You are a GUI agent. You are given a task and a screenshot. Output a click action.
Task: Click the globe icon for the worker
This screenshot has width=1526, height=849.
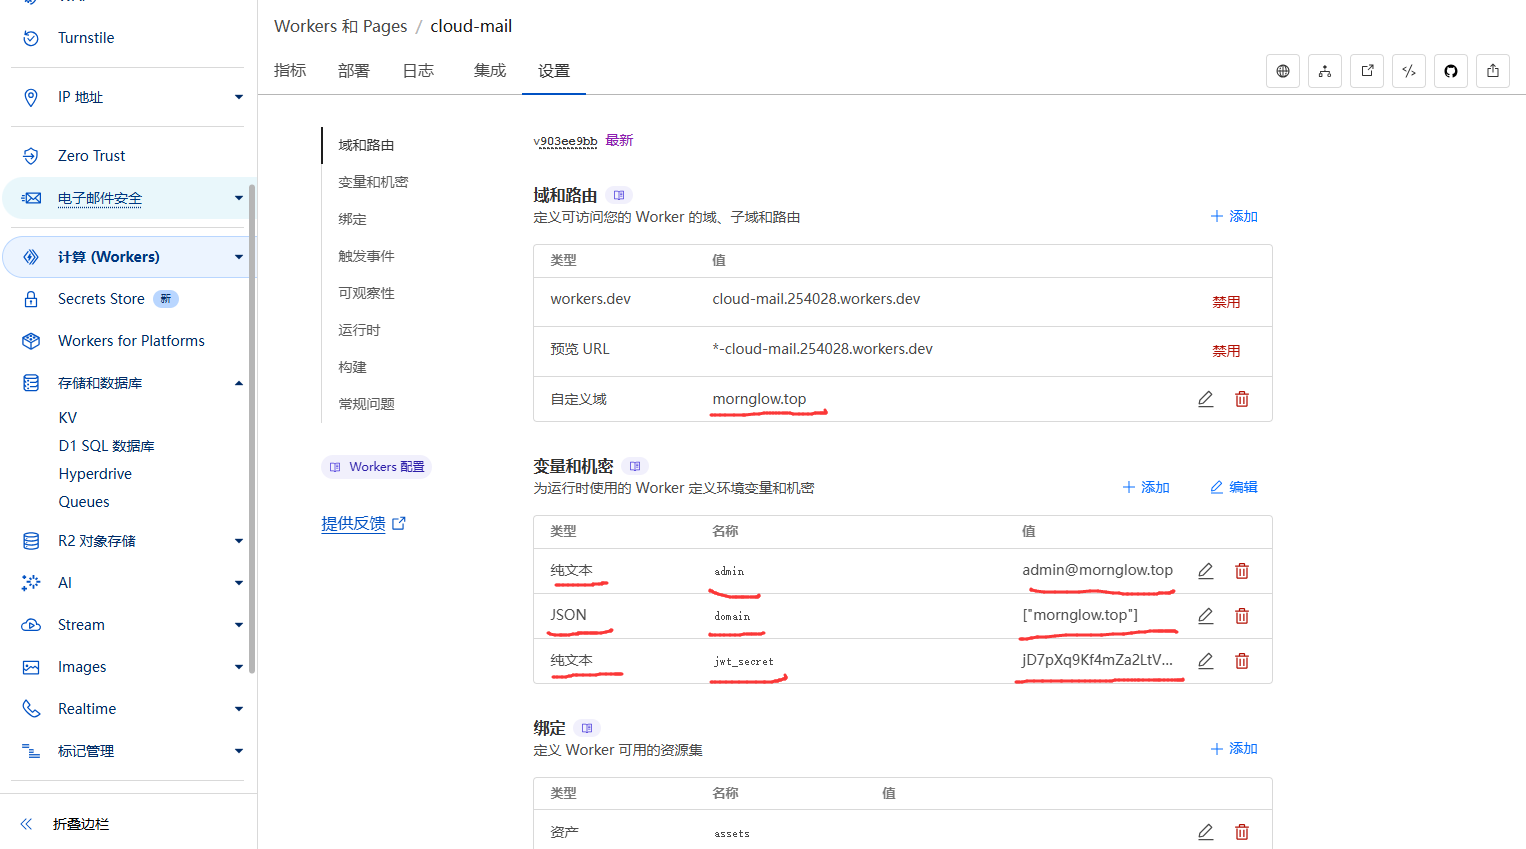click(1283, 70)
